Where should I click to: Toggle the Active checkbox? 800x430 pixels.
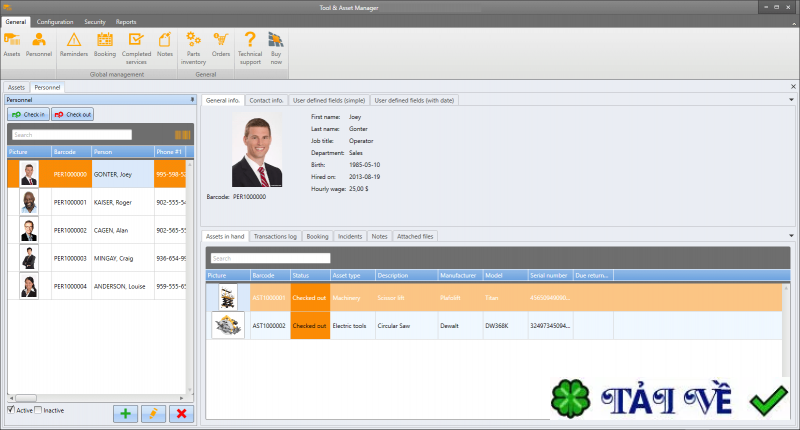[11, 409]
